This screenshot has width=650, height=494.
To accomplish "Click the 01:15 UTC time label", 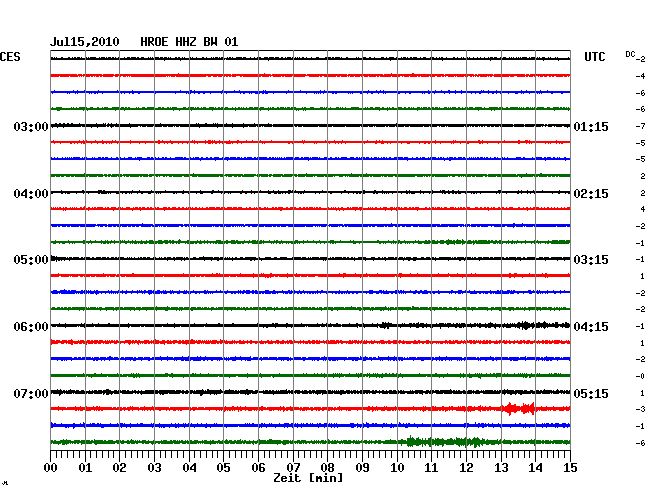I will 591,126.
